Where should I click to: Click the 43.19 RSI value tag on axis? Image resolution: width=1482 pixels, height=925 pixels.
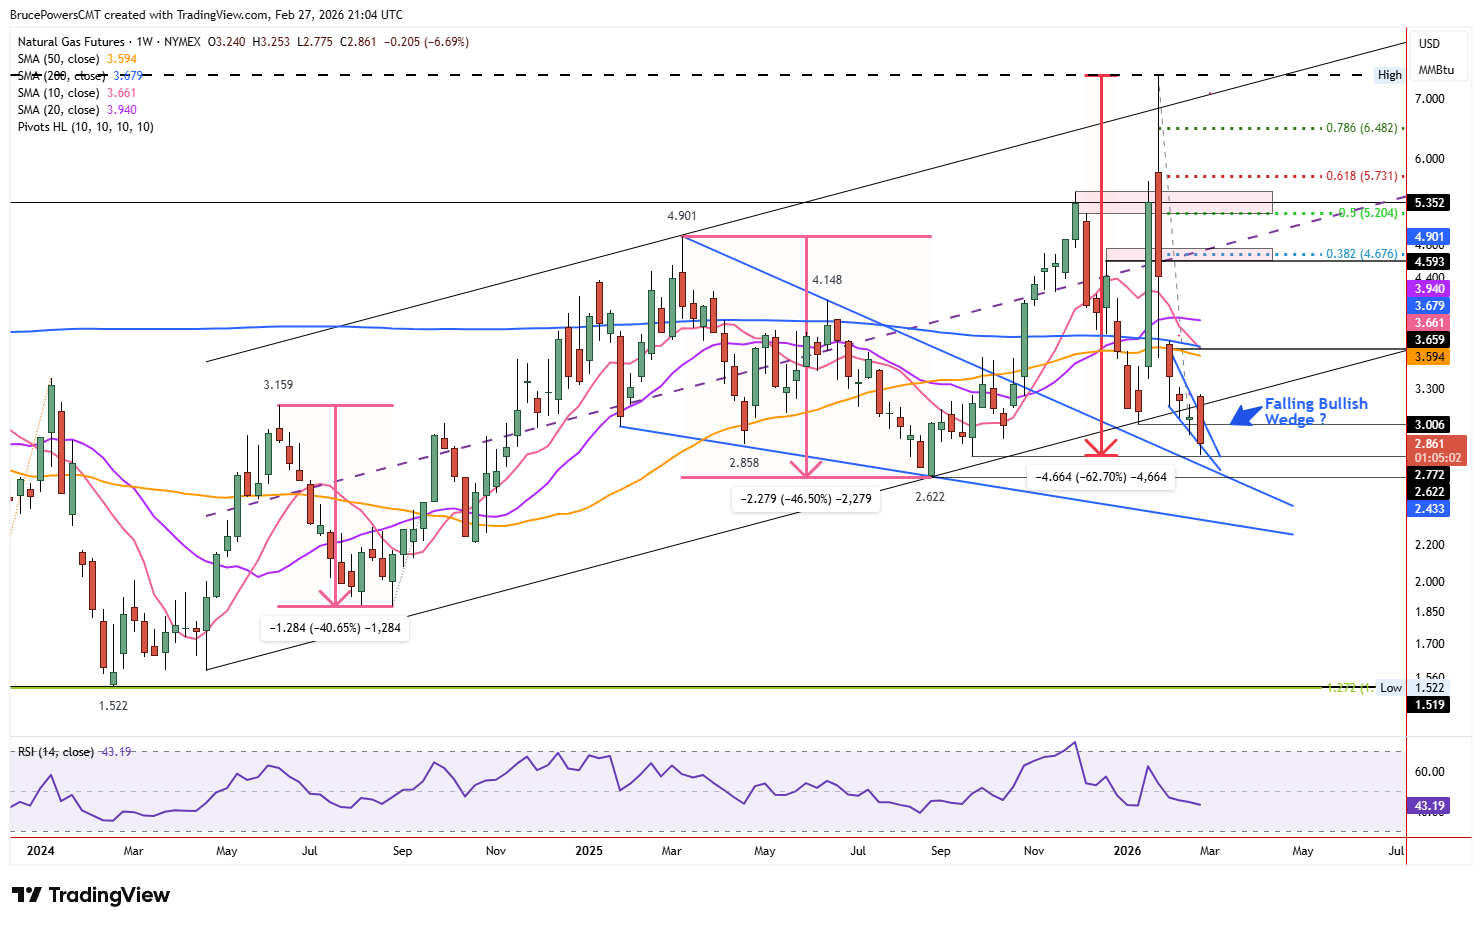[1430, 806]
